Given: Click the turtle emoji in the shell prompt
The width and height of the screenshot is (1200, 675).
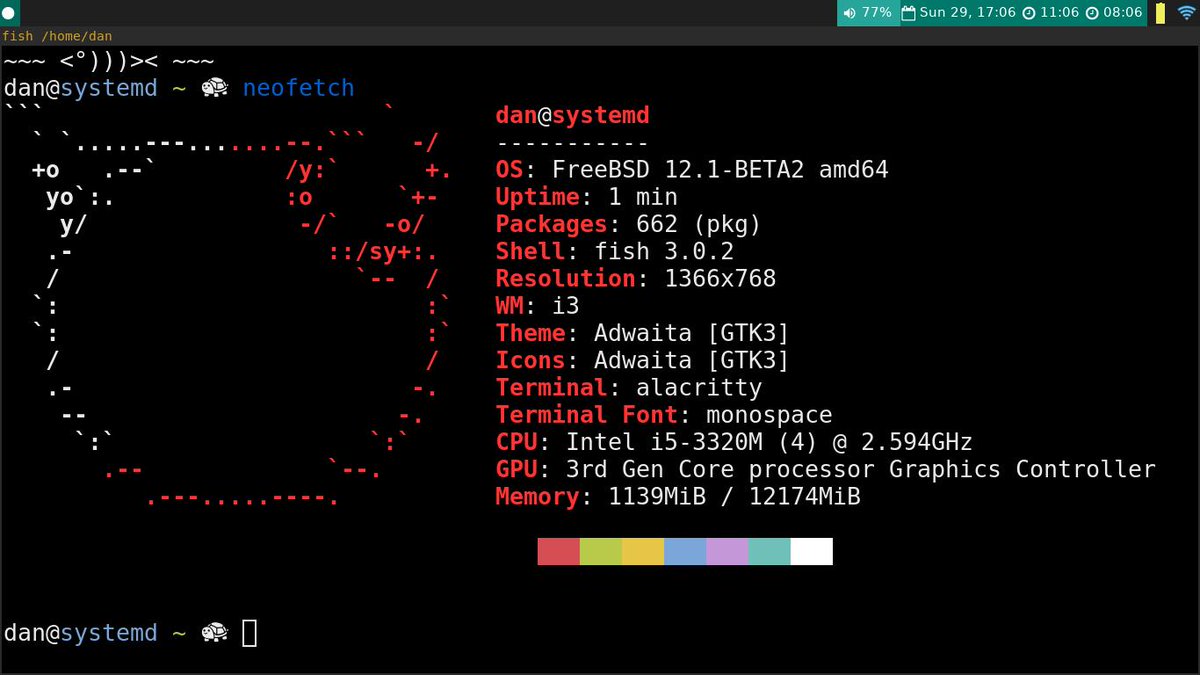Looking at the screenshot, I should pyautogui.click(x=213, y=88).
